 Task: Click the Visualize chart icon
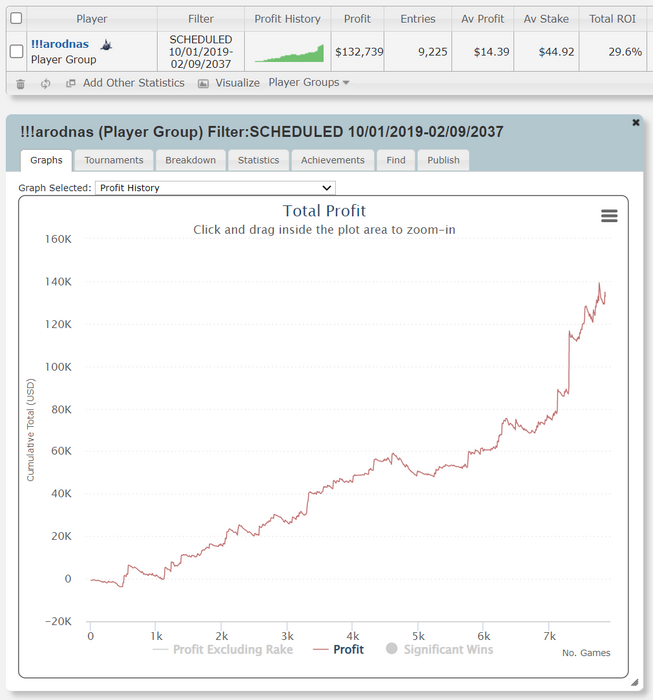coord(203,83)
